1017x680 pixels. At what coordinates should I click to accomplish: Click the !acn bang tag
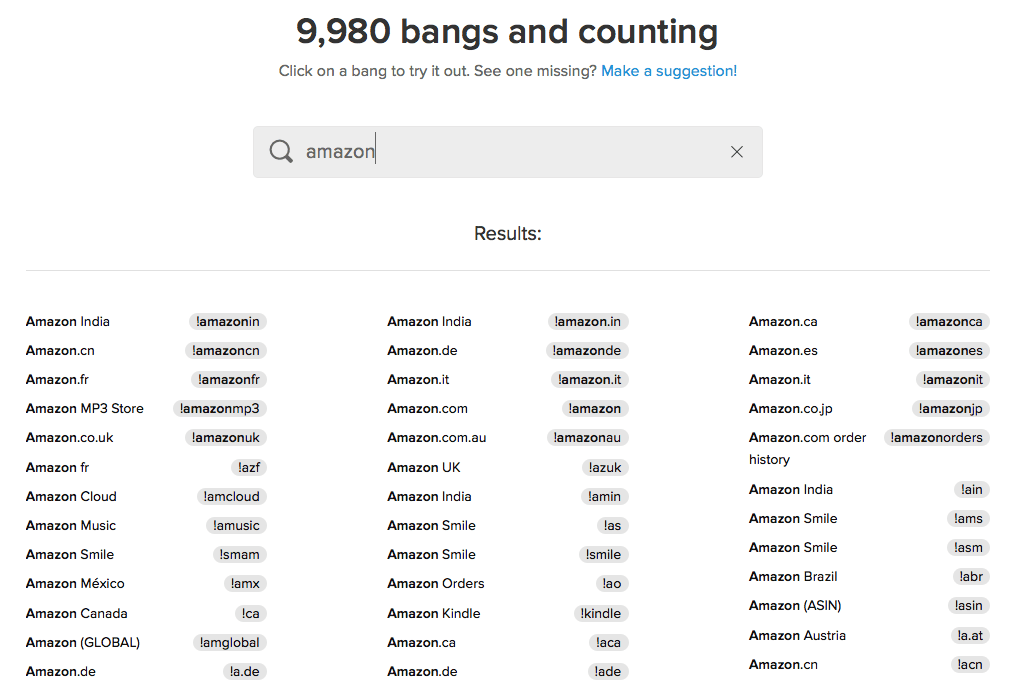point(970,665)
